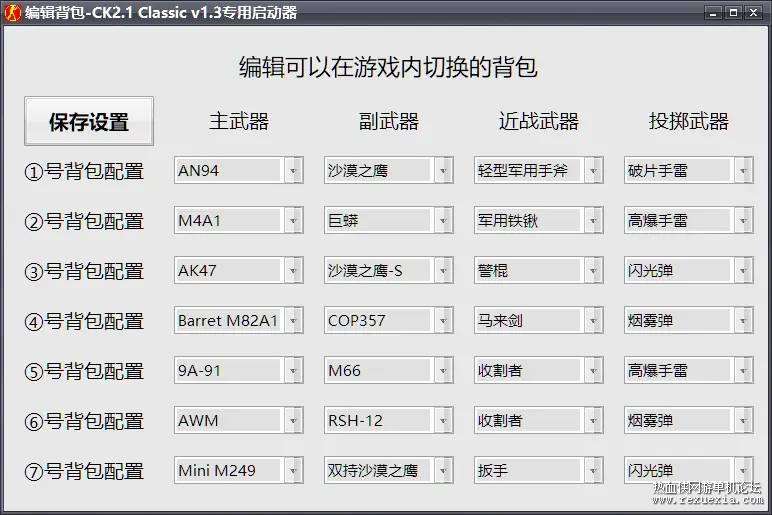Open the RSH-12 secondary weapon dropdown
This screenshot has width=772, height=515.
pos(388,420)
